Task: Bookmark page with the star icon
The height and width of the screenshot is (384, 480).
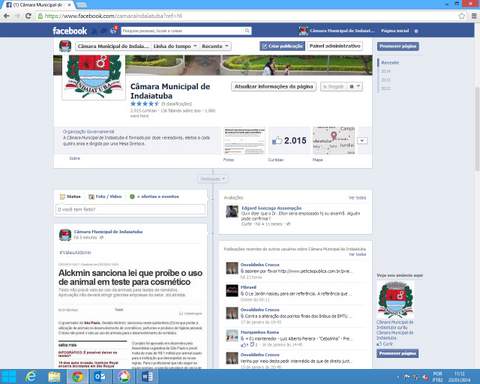Action: 462,16
